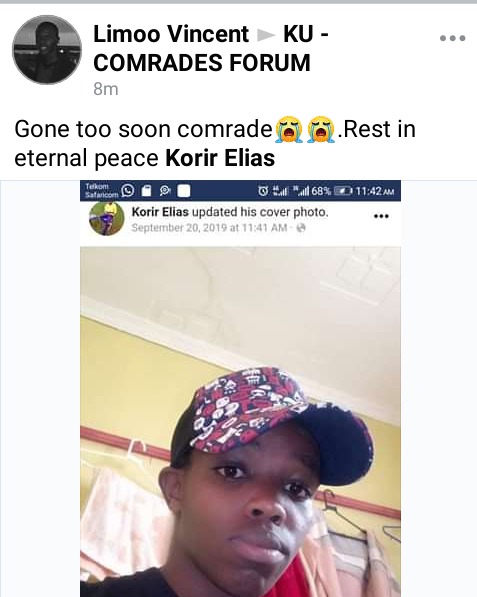Image resolution: width=477 pixels, height=597 pixels.
Task: Tap the alarm clock status icon
Action: click(x=263, y=191)
